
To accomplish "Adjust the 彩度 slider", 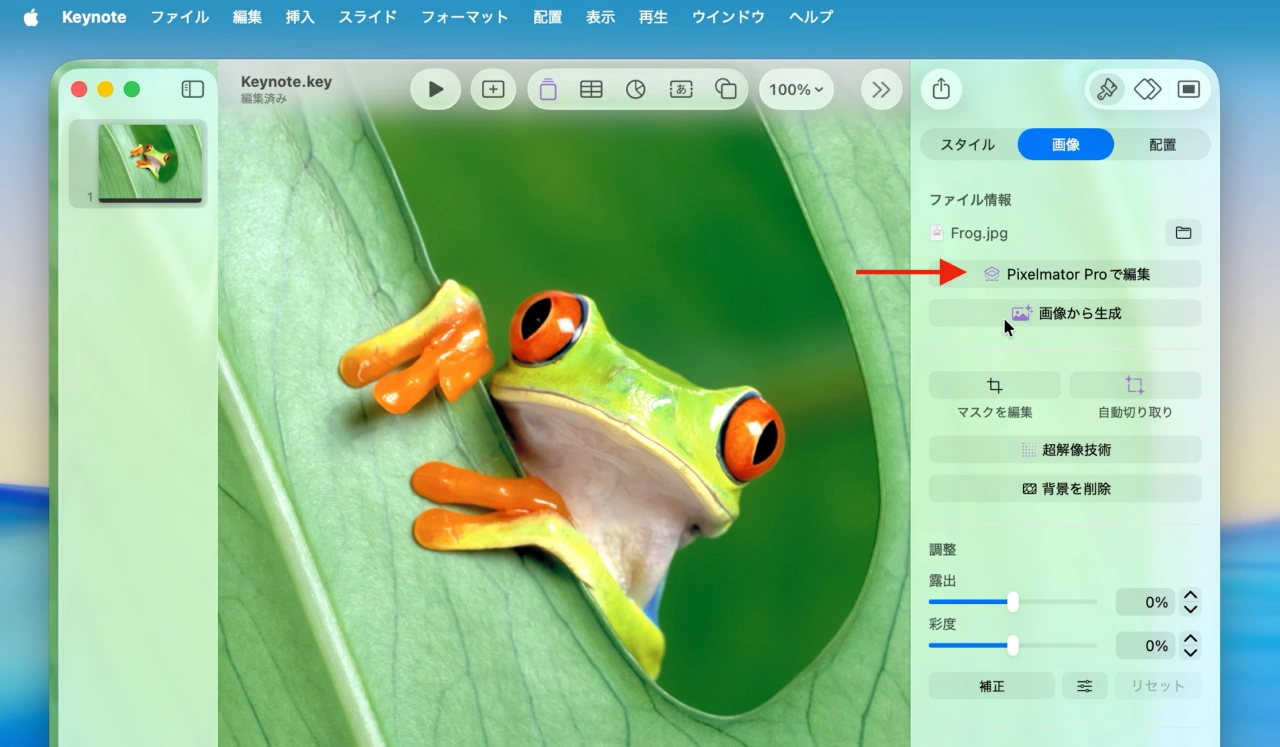I will click(1013, 646).
